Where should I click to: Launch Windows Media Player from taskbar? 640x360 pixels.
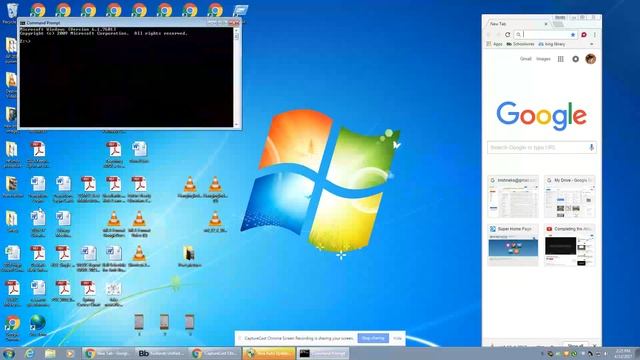(x=70, y=353)
